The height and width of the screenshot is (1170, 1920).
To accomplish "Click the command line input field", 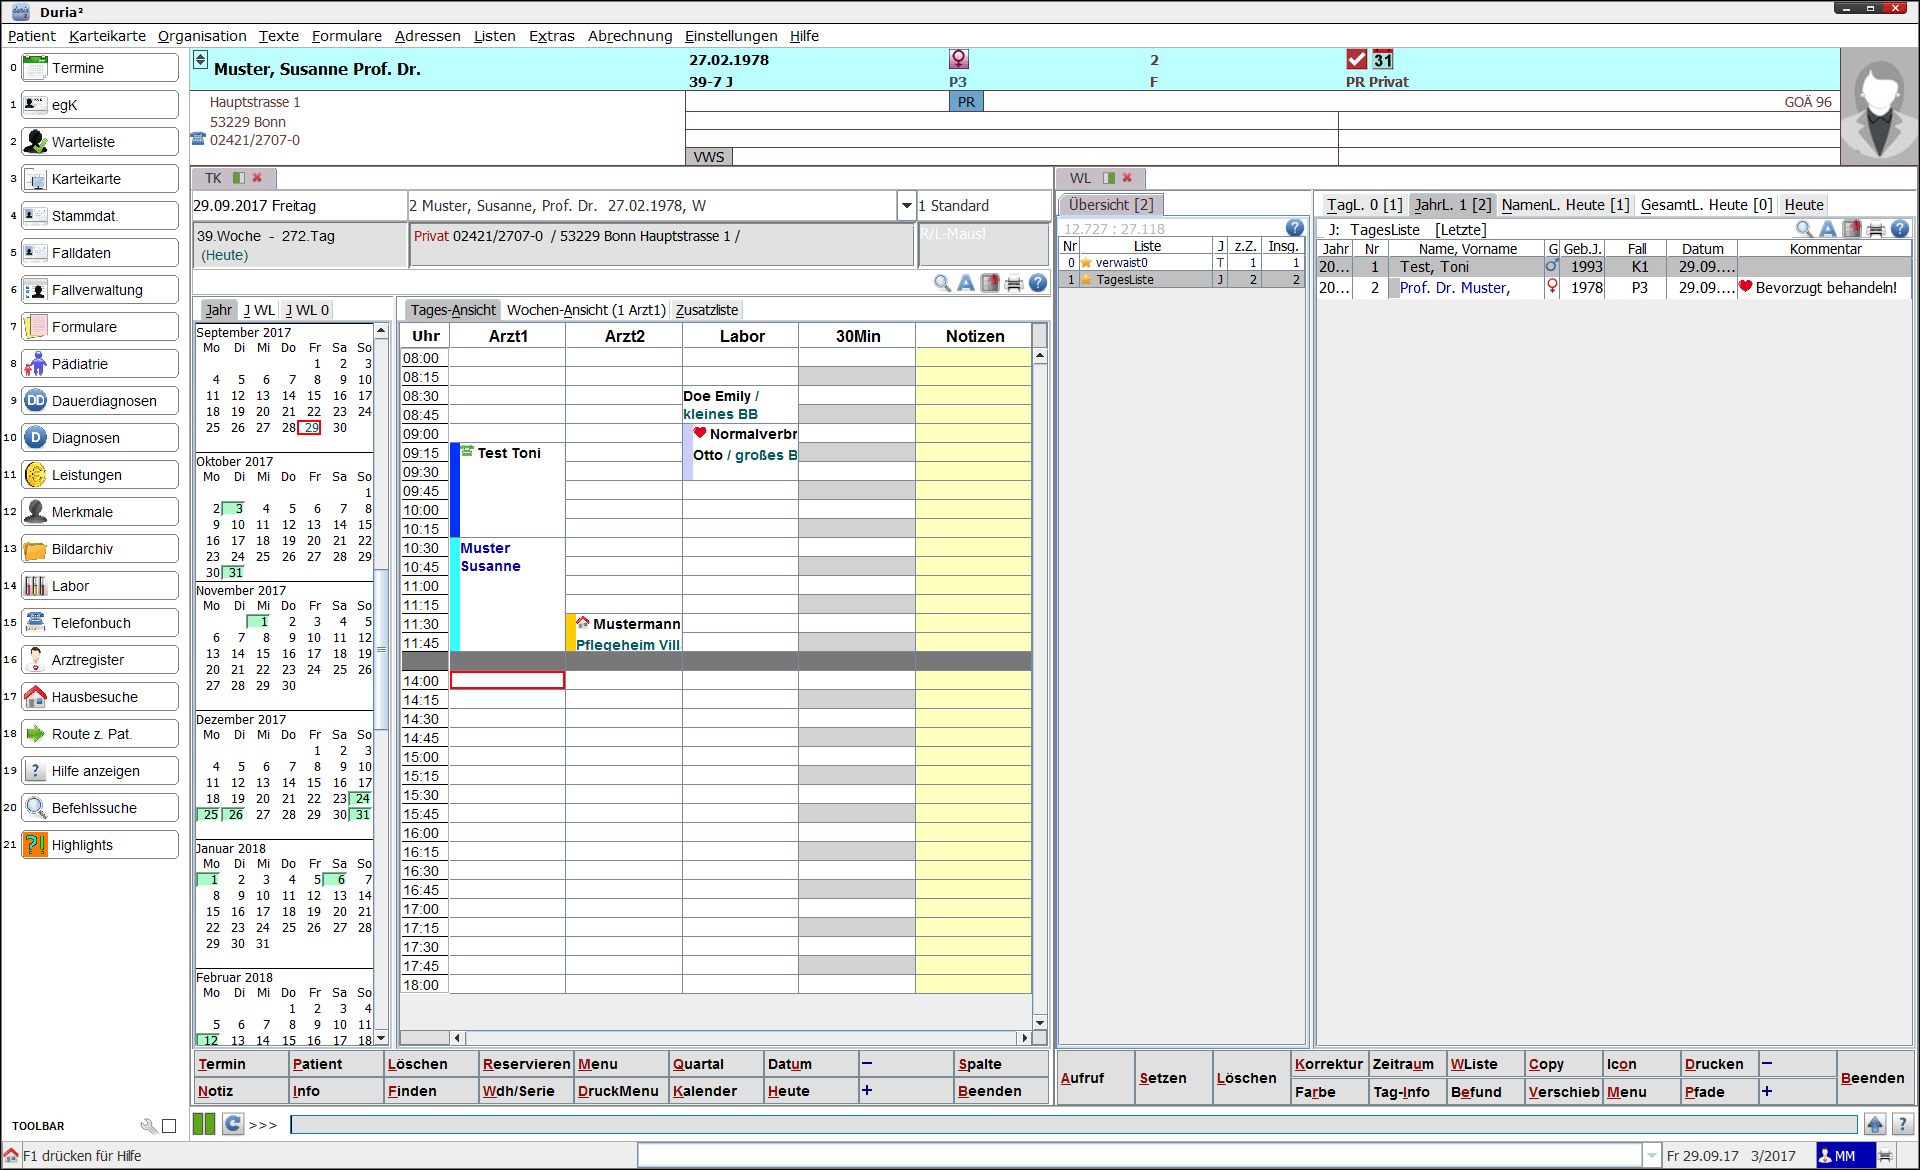I will 1073,1125.
